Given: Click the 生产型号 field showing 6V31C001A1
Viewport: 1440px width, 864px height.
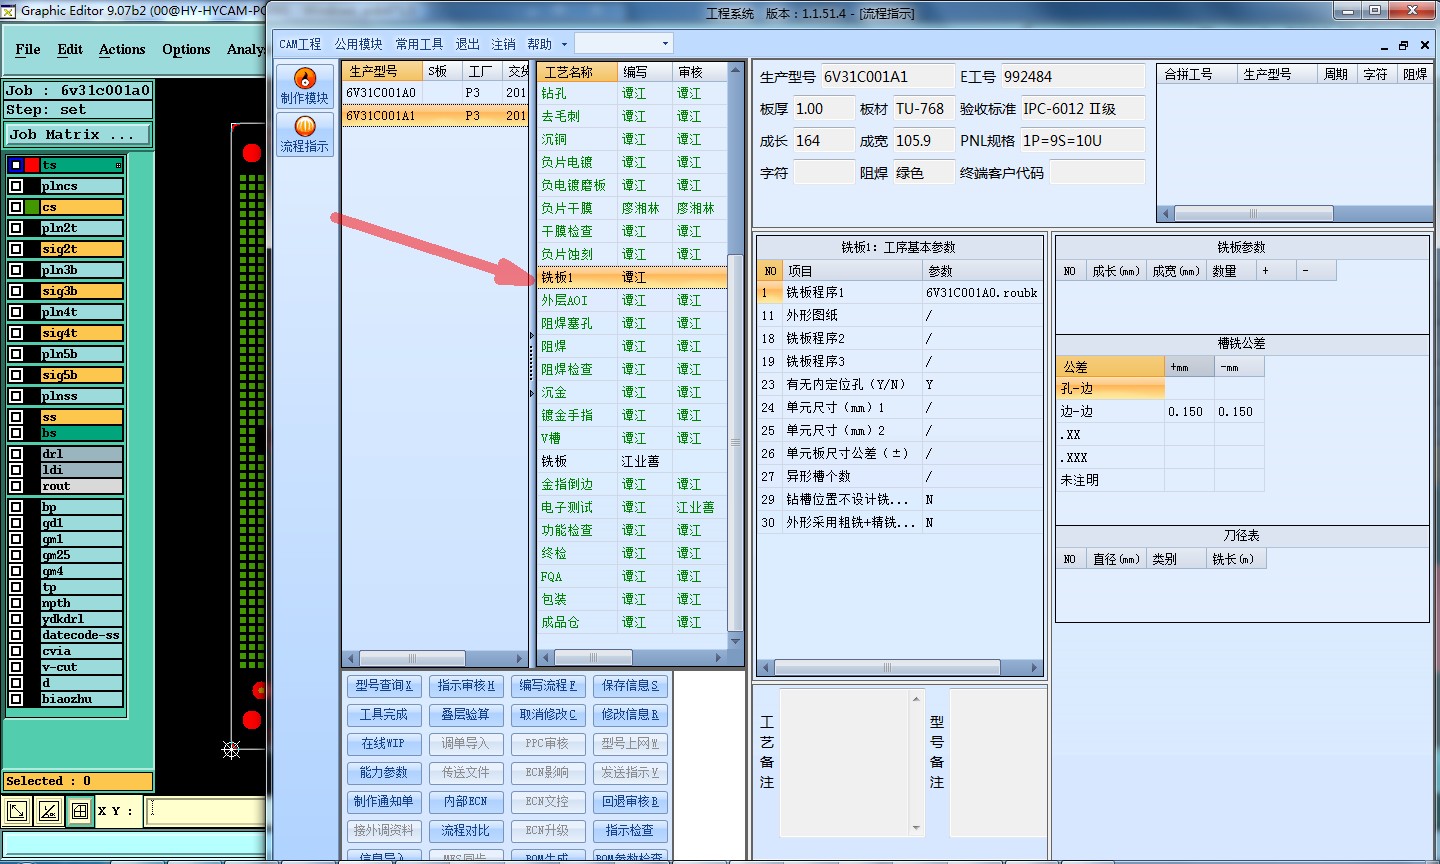Looking at the screenshot, I should coord(888,76).
